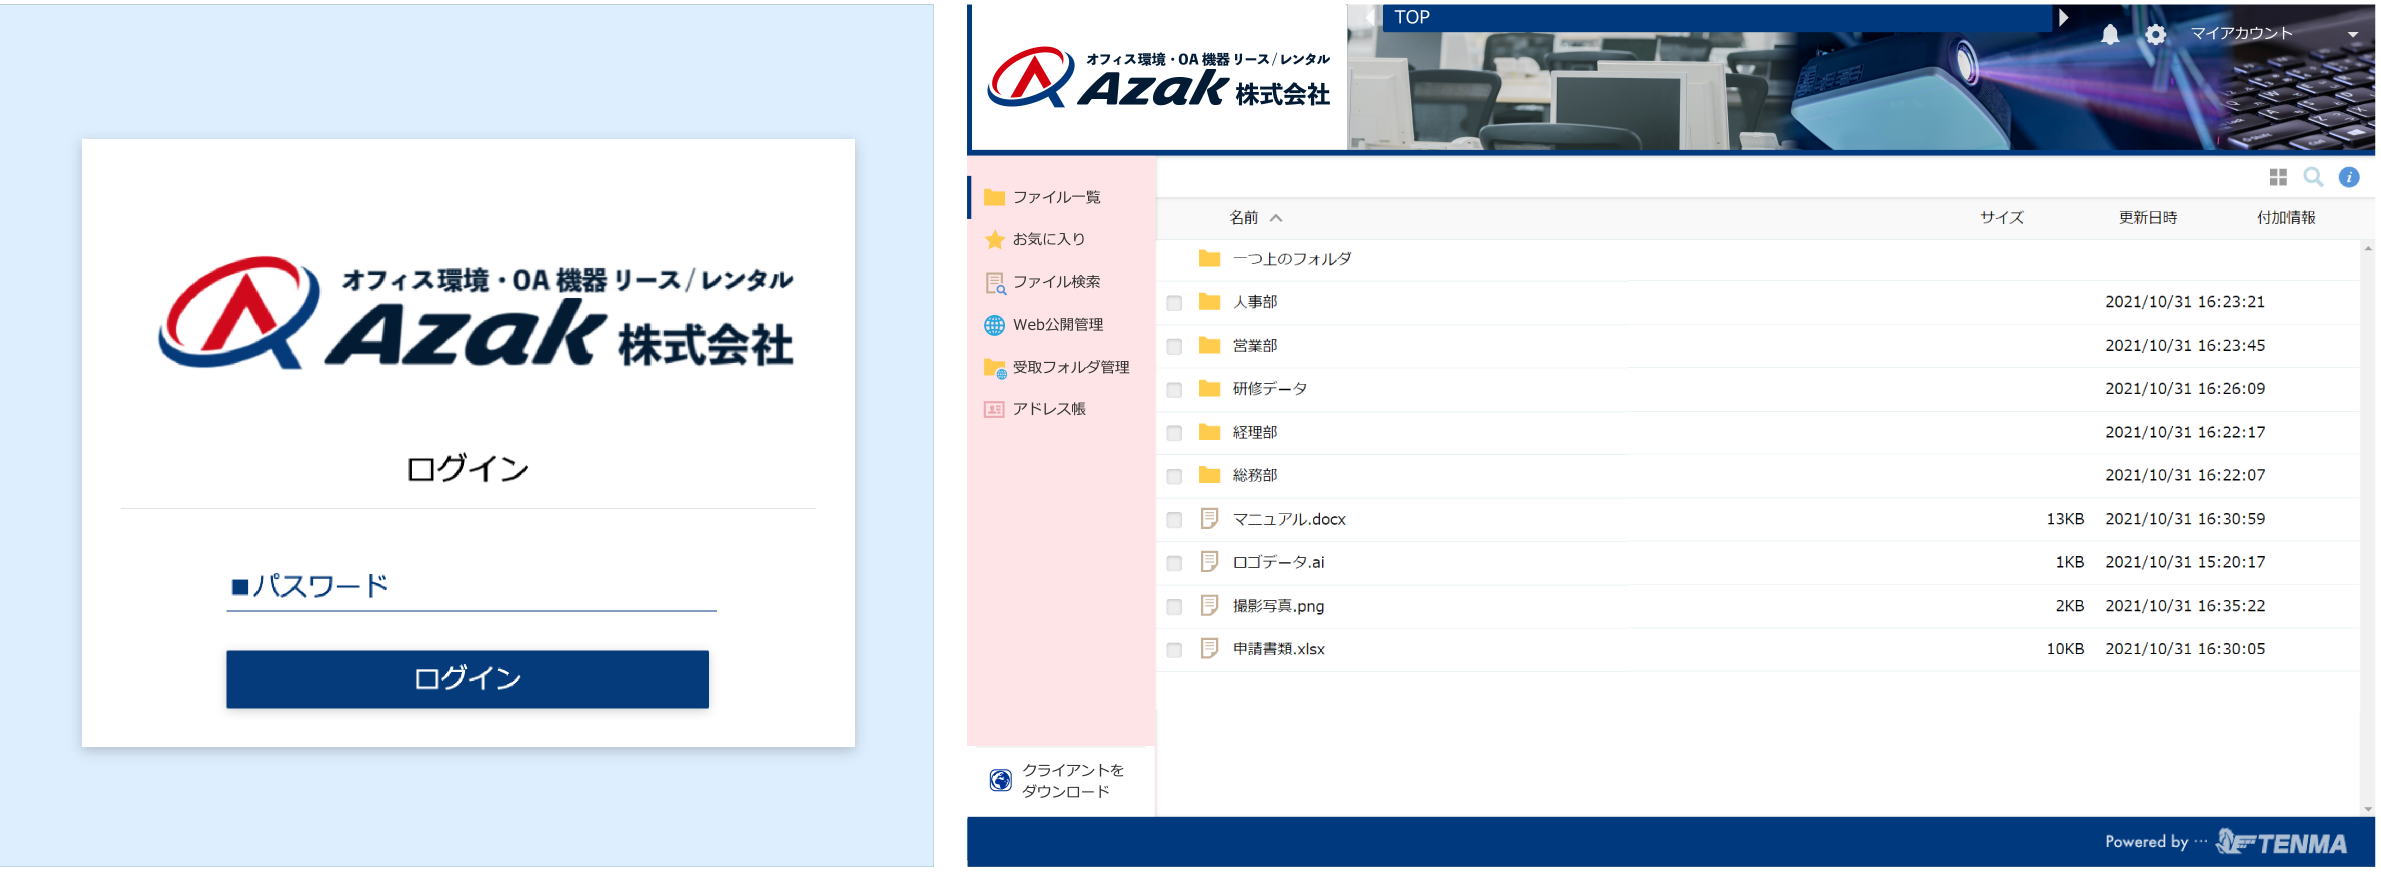
Task: Open the Web公開管理 sidebar menu item
Action: coord(1062,325)
